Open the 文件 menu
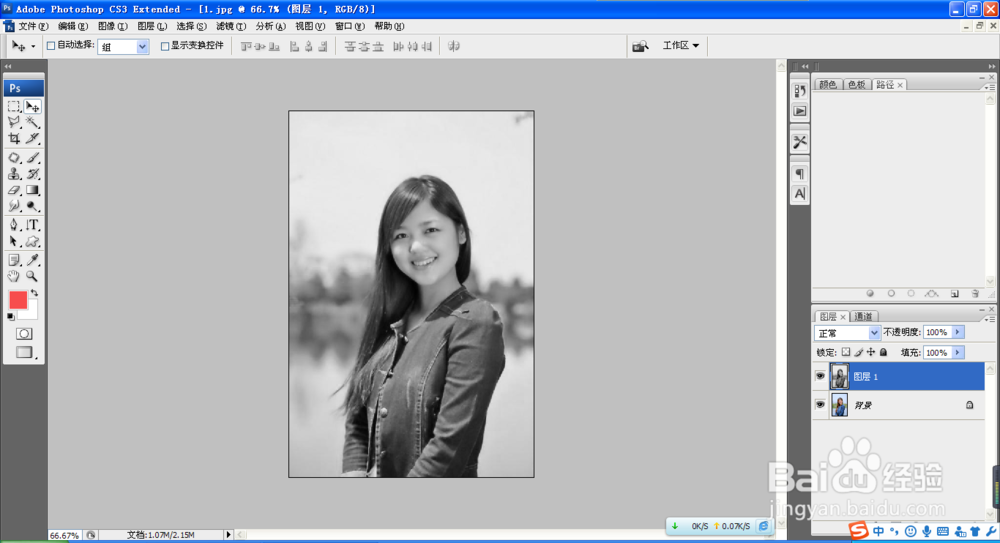The height and width of the screenshot is (543, 1000). click(x=32, y=26)
